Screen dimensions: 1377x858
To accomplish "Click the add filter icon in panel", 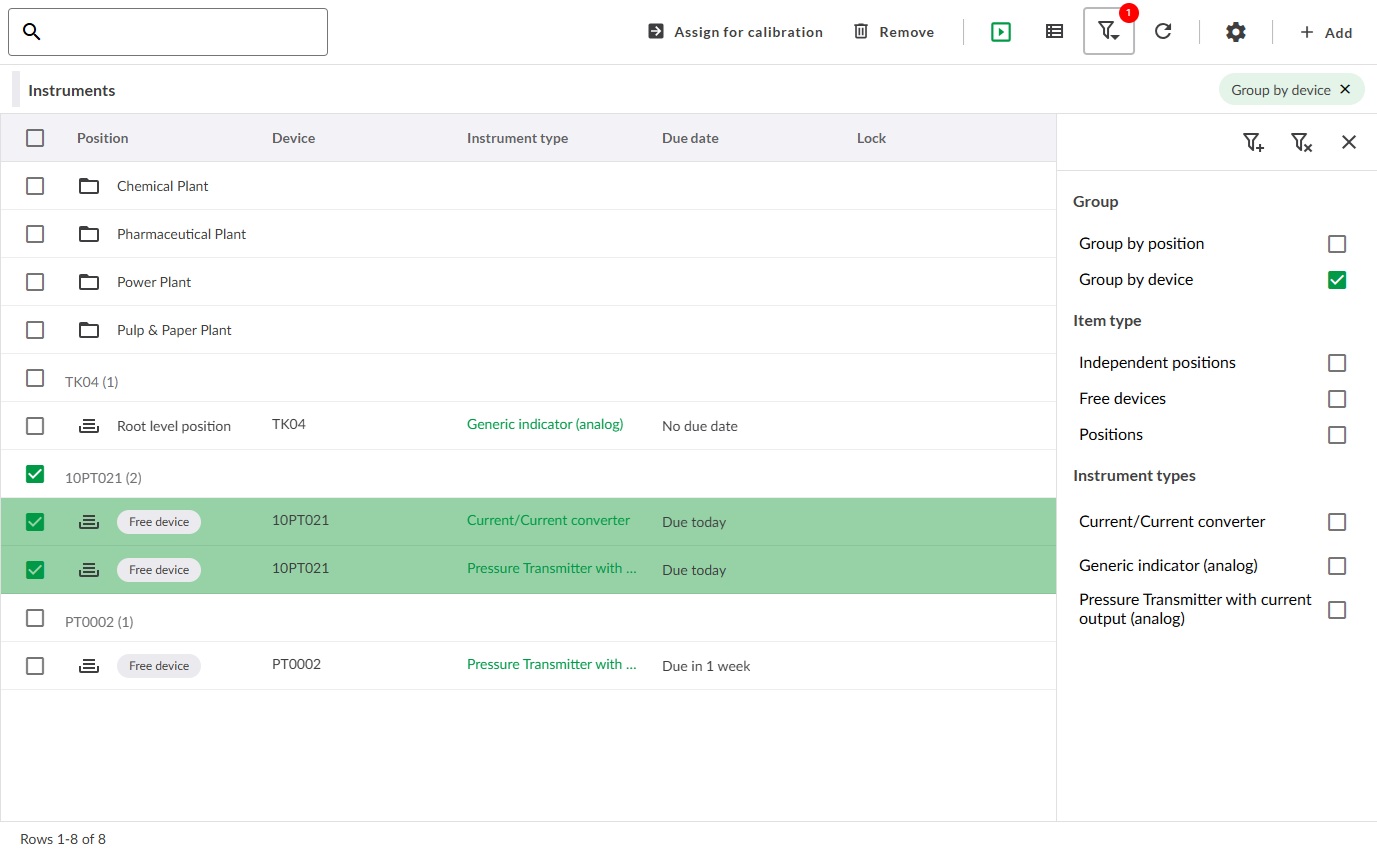I will pos(1253,142).
